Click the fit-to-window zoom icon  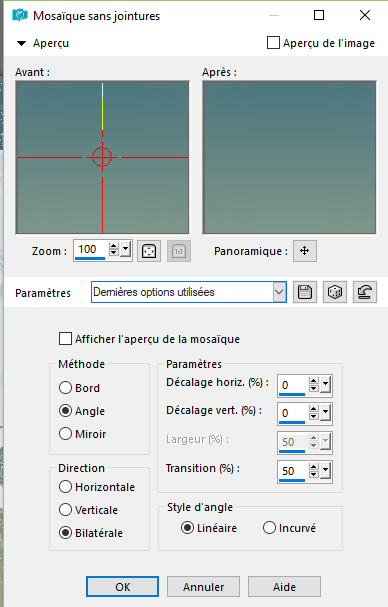149,251
